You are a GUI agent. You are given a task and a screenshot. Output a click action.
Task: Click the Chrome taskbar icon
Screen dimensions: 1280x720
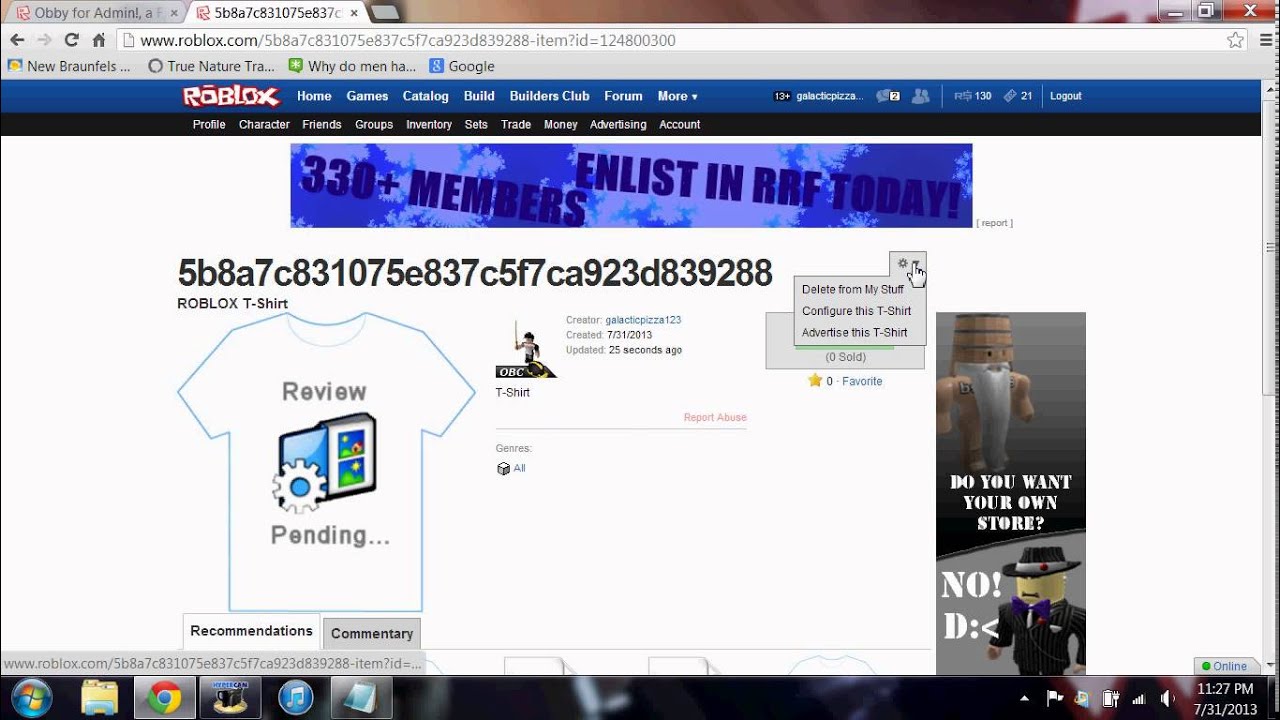pyautogui.click(x=165, y=697)
